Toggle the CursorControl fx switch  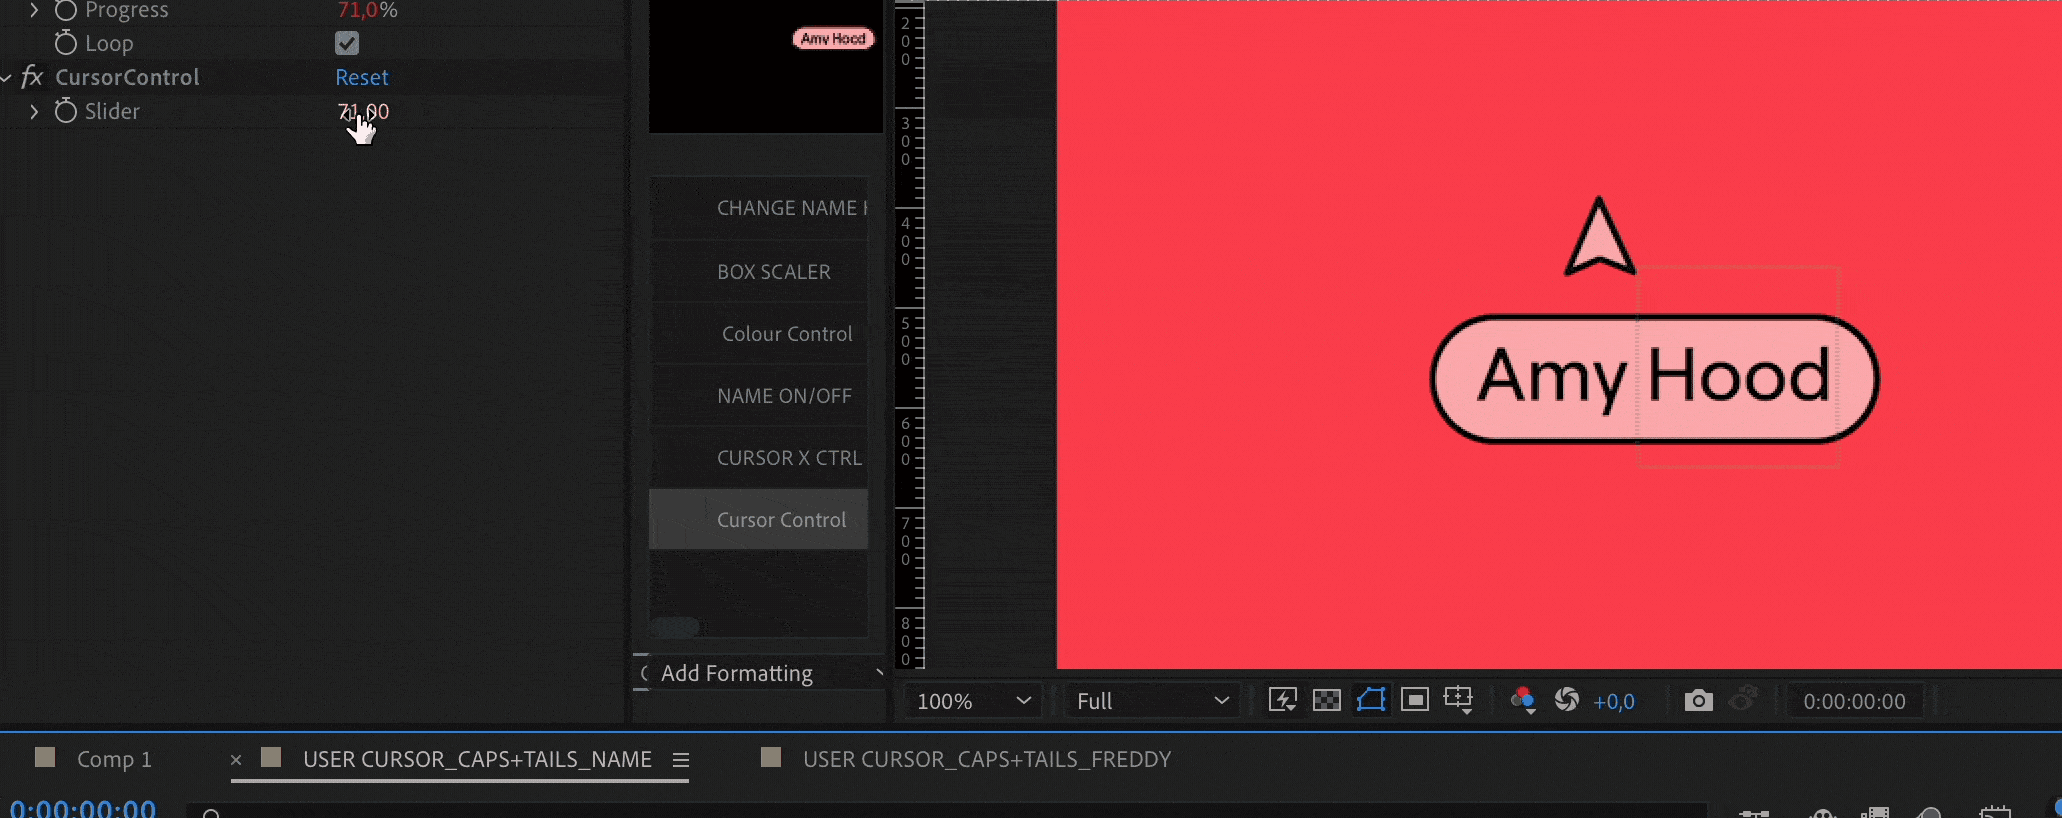(32, 77)
